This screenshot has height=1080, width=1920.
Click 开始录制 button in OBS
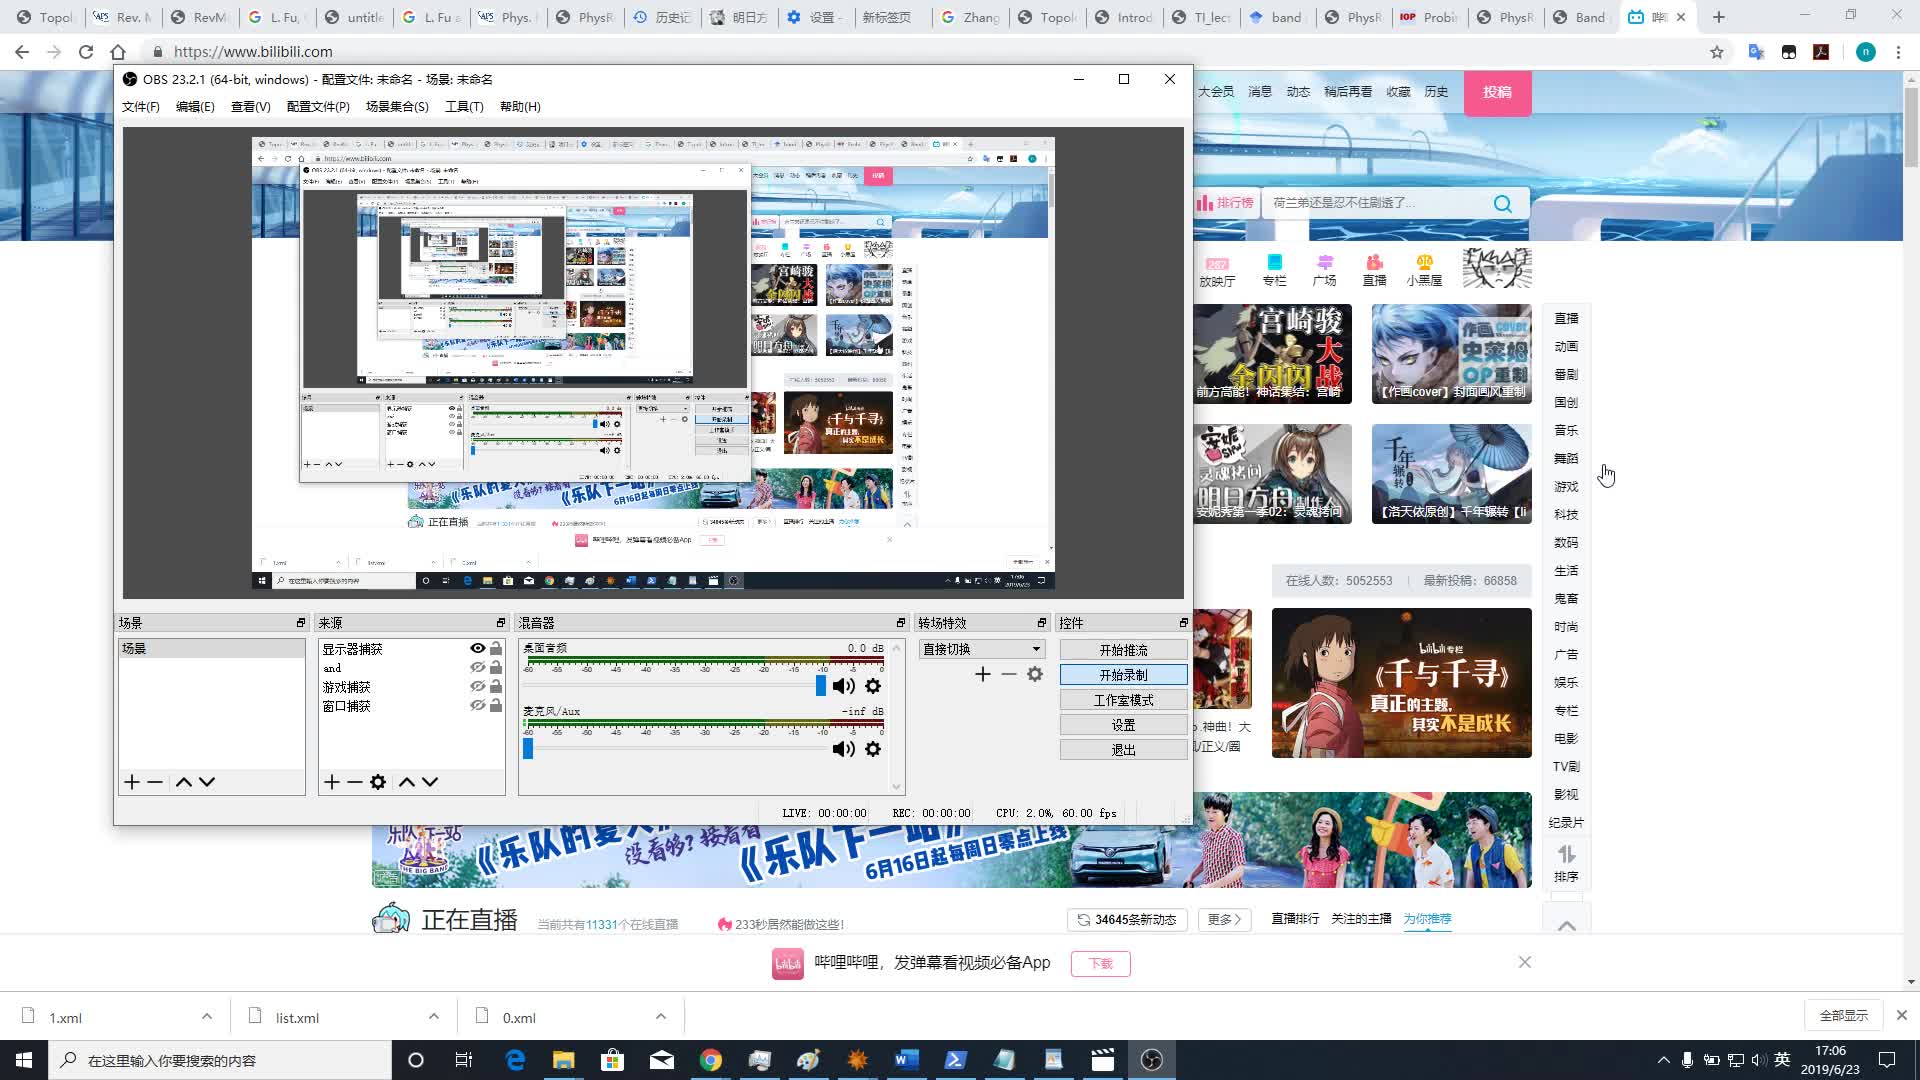point(1123,675)
